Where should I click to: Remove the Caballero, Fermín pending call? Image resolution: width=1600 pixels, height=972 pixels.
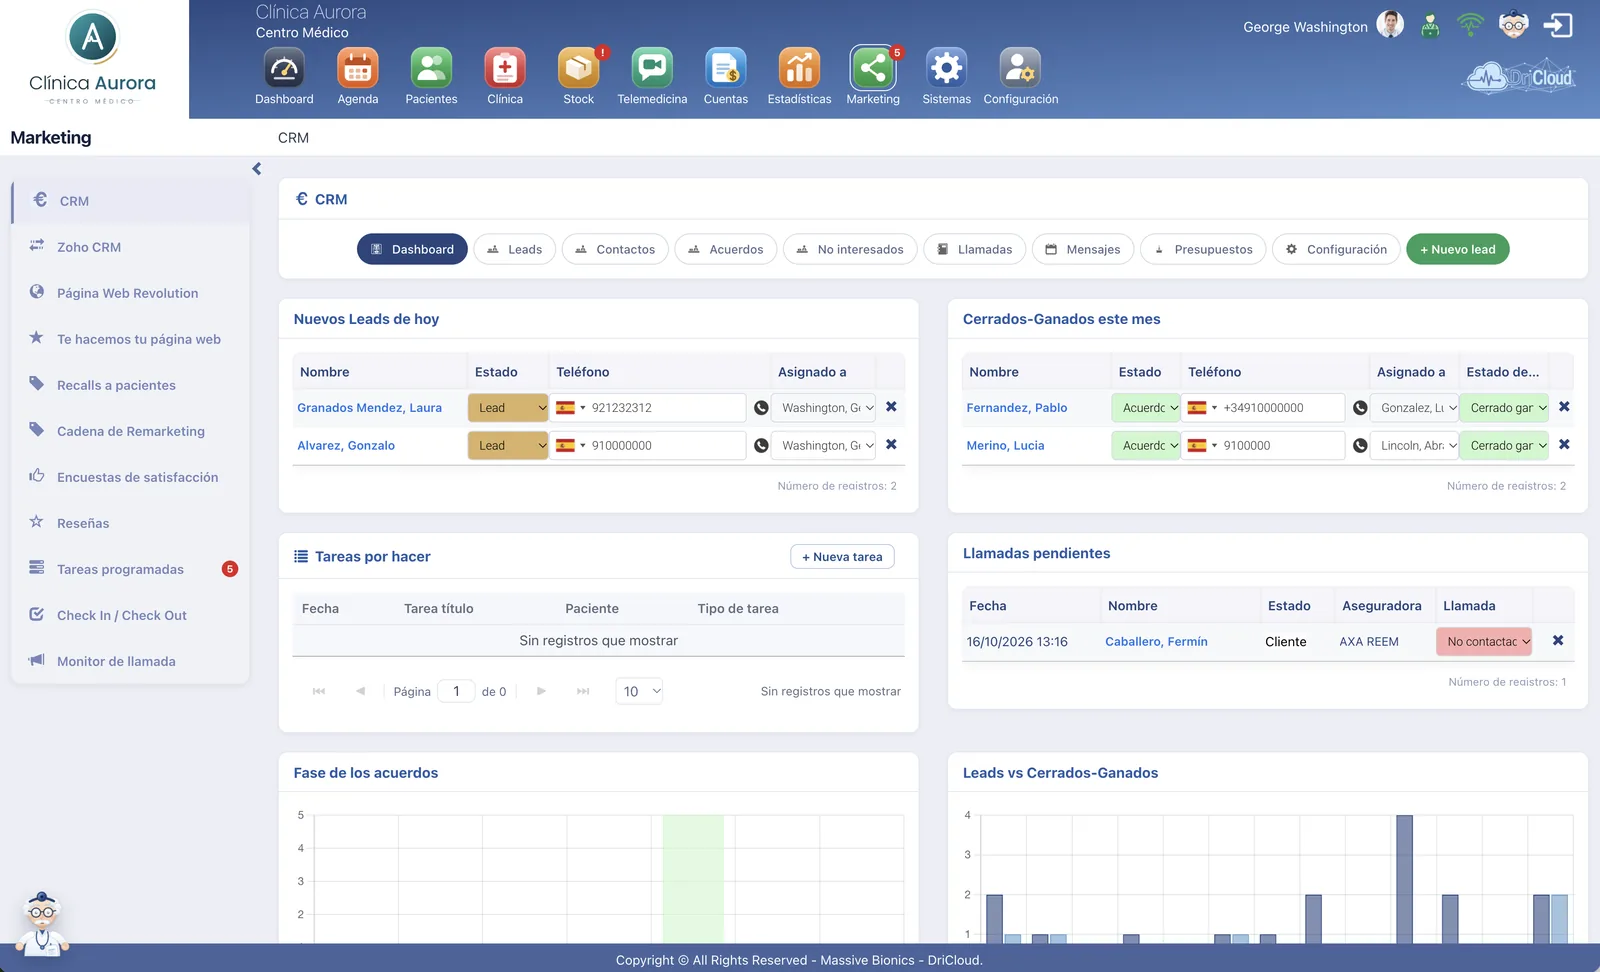[1558, 641]
